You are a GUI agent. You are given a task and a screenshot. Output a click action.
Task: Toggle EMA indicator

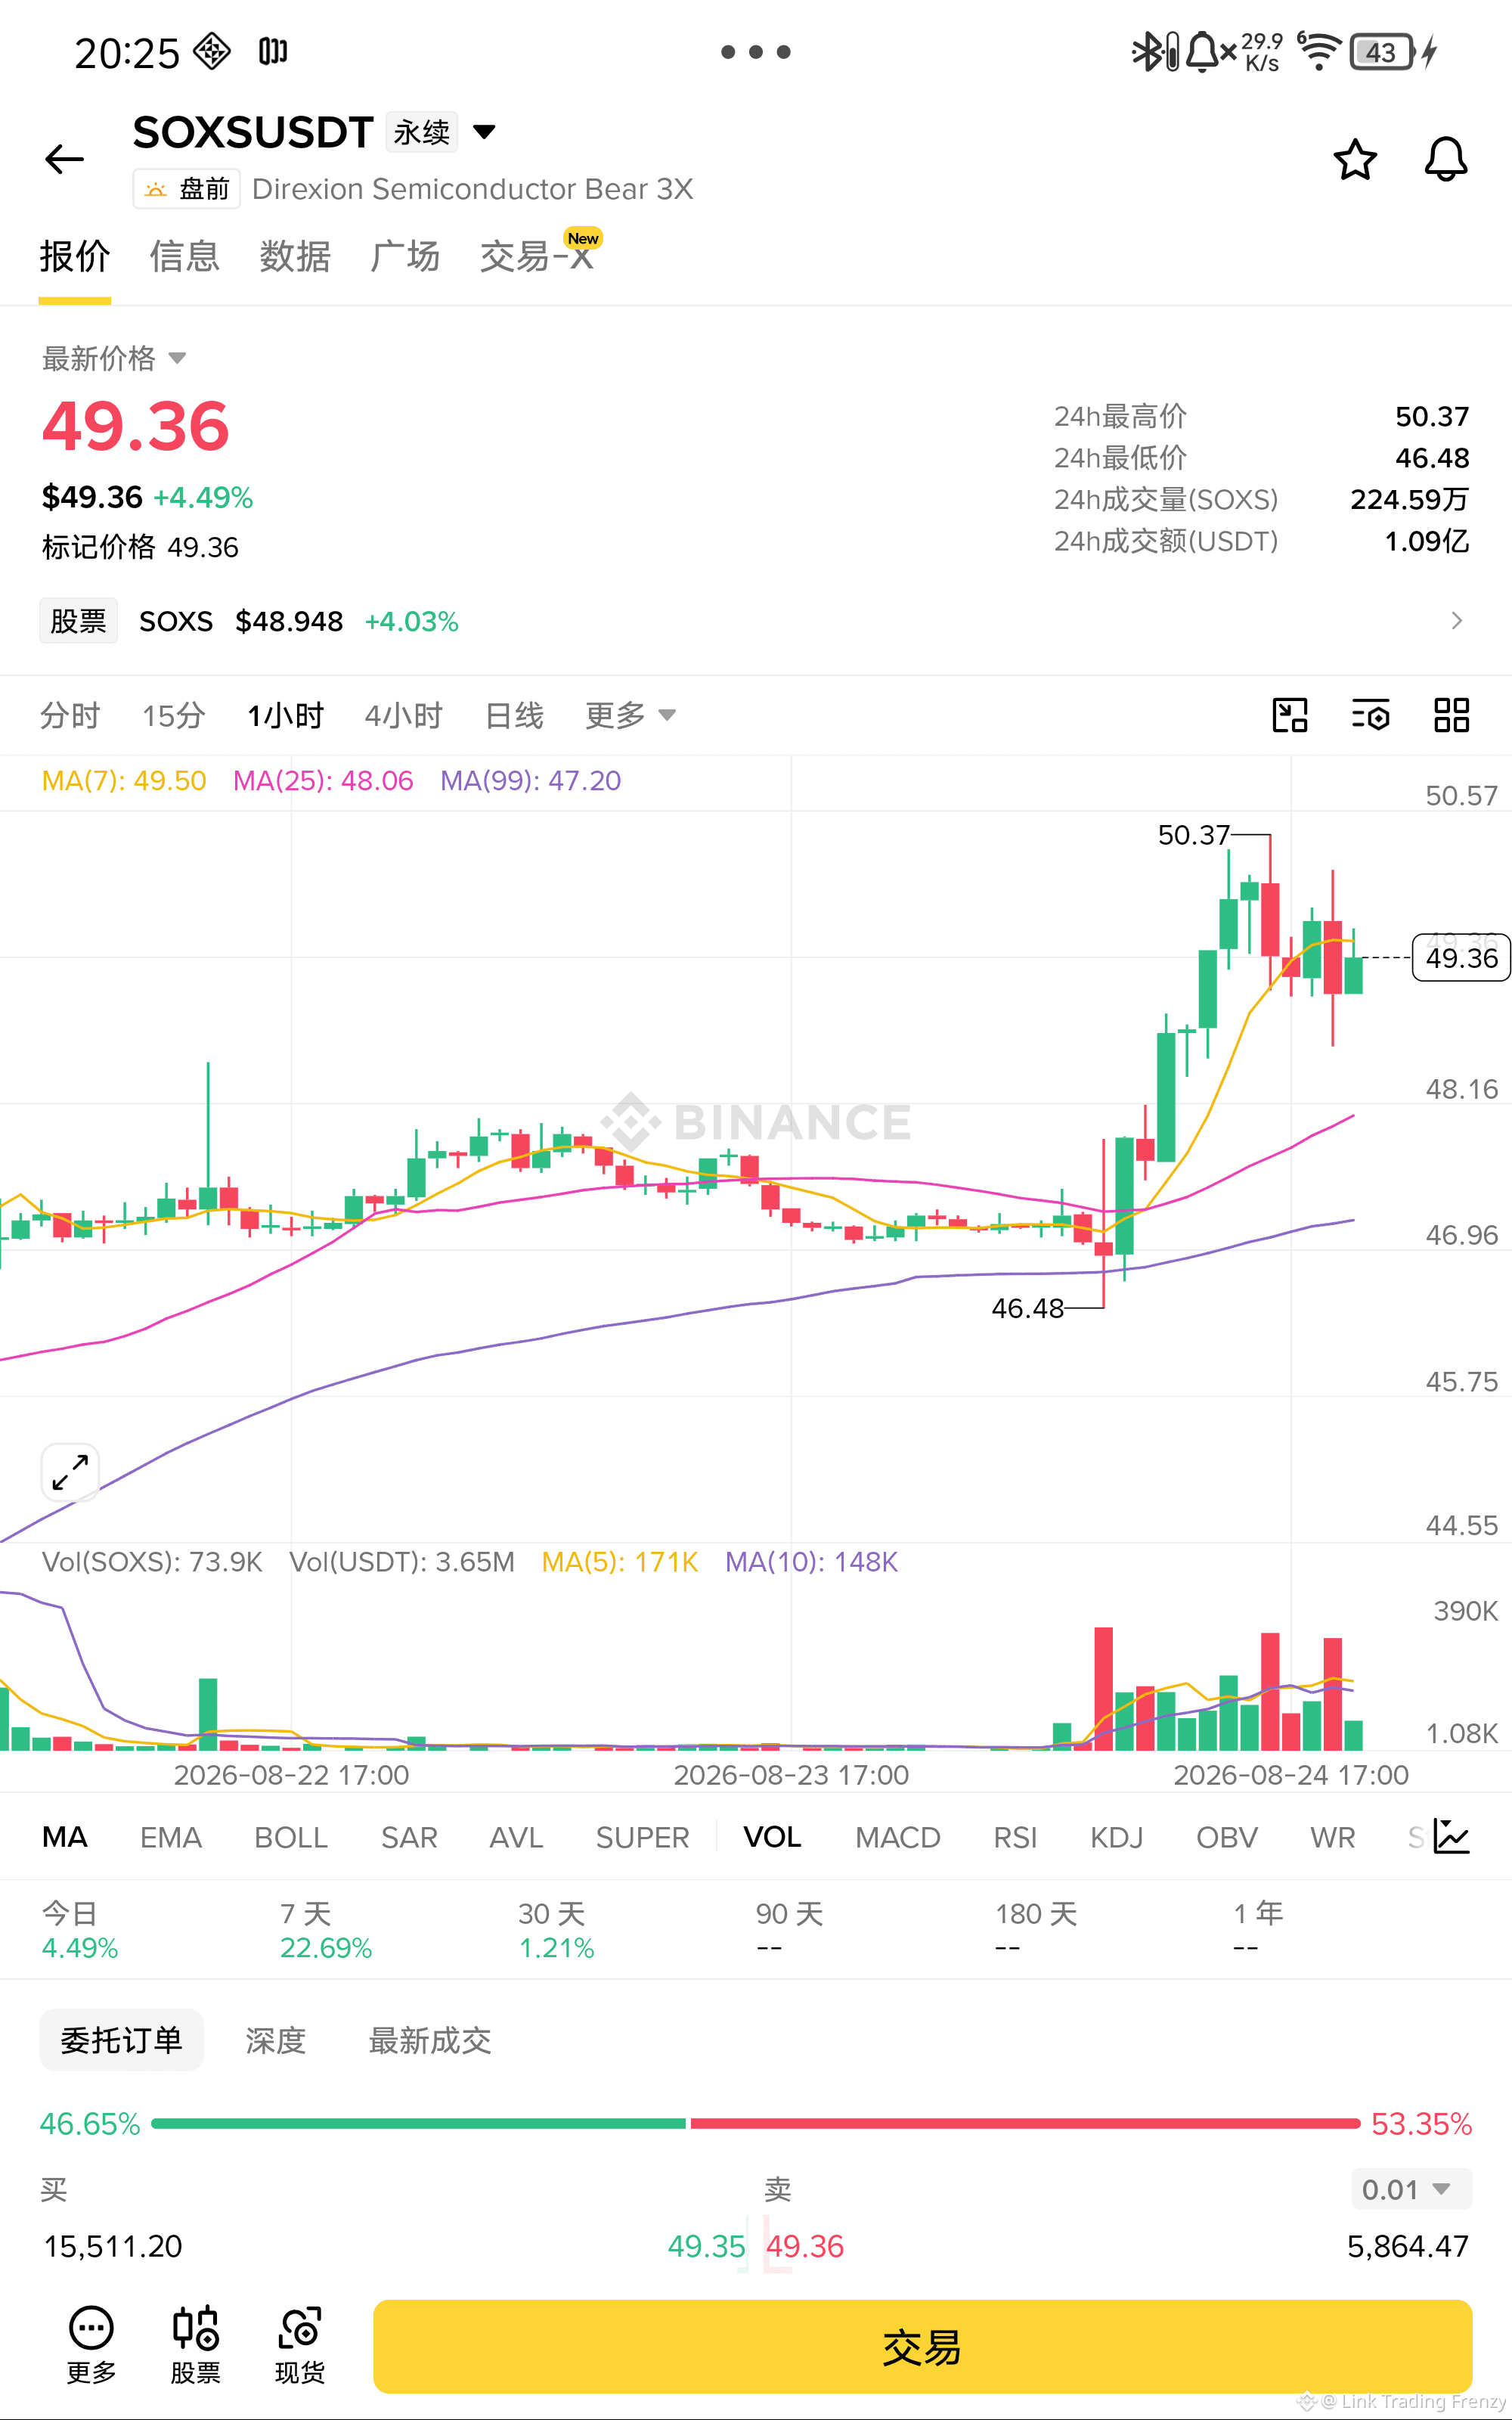click(171, 1837)
